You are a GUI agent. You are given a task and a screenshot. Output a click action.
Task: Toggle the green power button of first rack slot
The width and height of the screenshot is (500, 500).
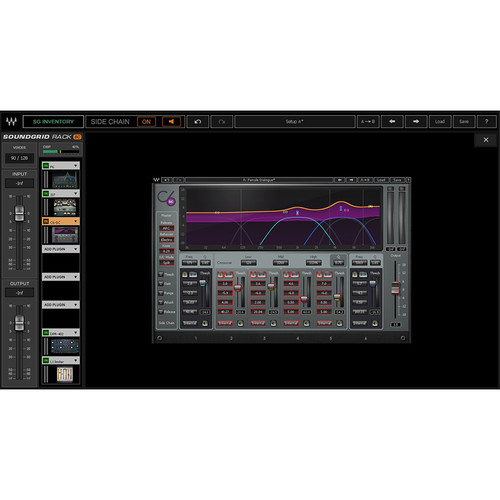click(x=46, y=166)
